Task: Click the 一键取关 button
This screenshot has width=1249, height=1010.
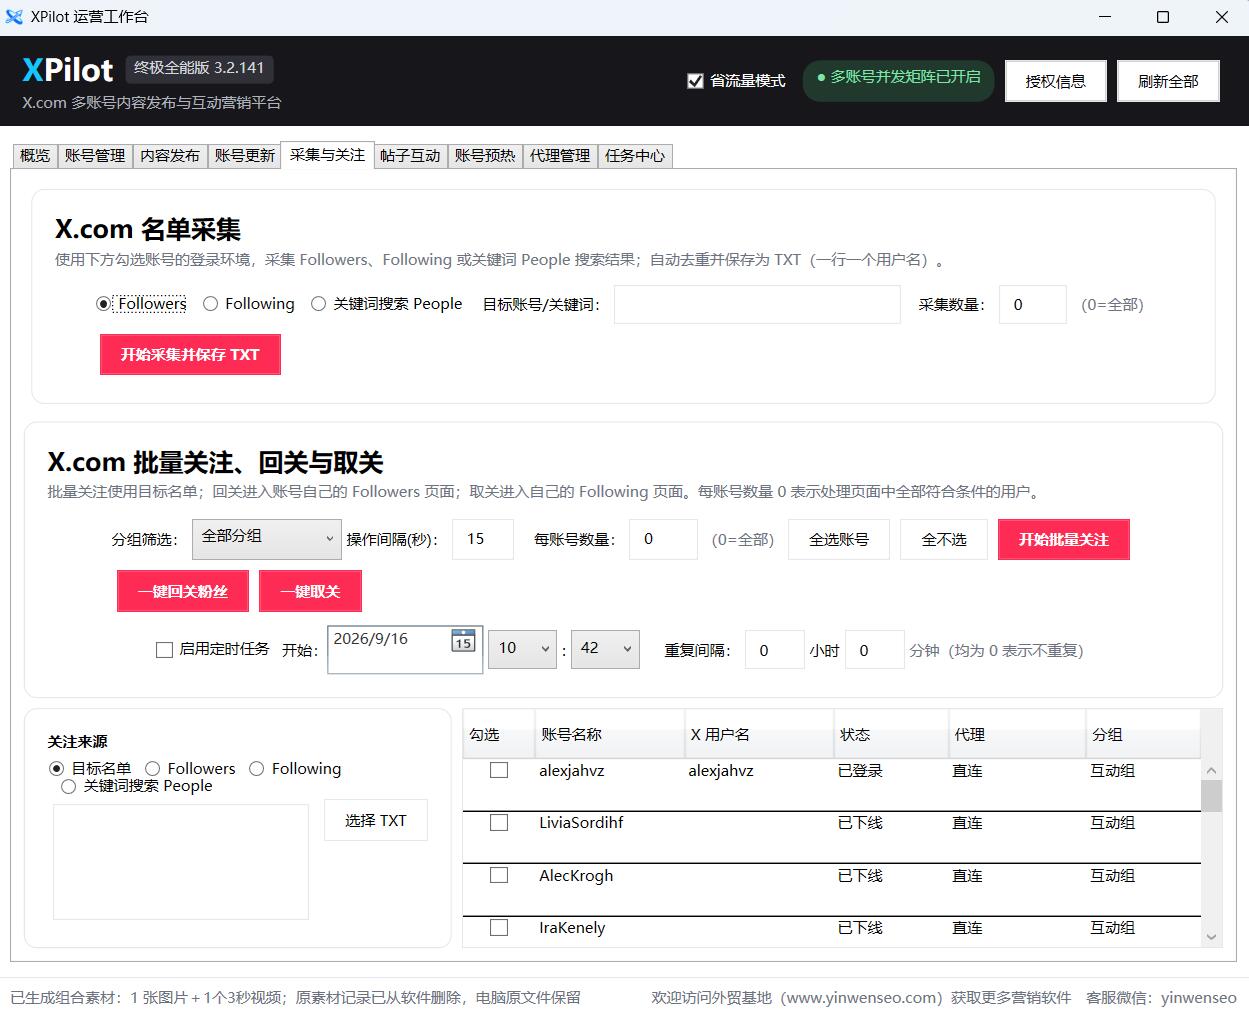Action: point(310,591)
